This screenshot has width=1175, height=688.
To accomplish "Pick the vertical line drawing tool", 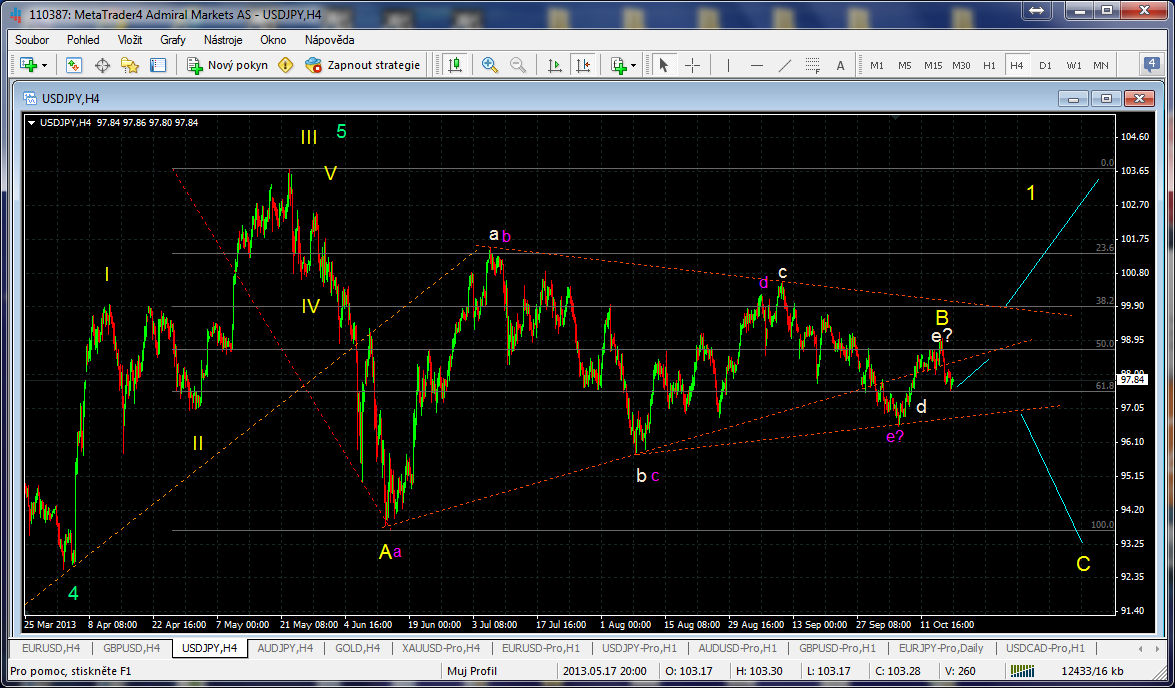I will tap(728, 65).
